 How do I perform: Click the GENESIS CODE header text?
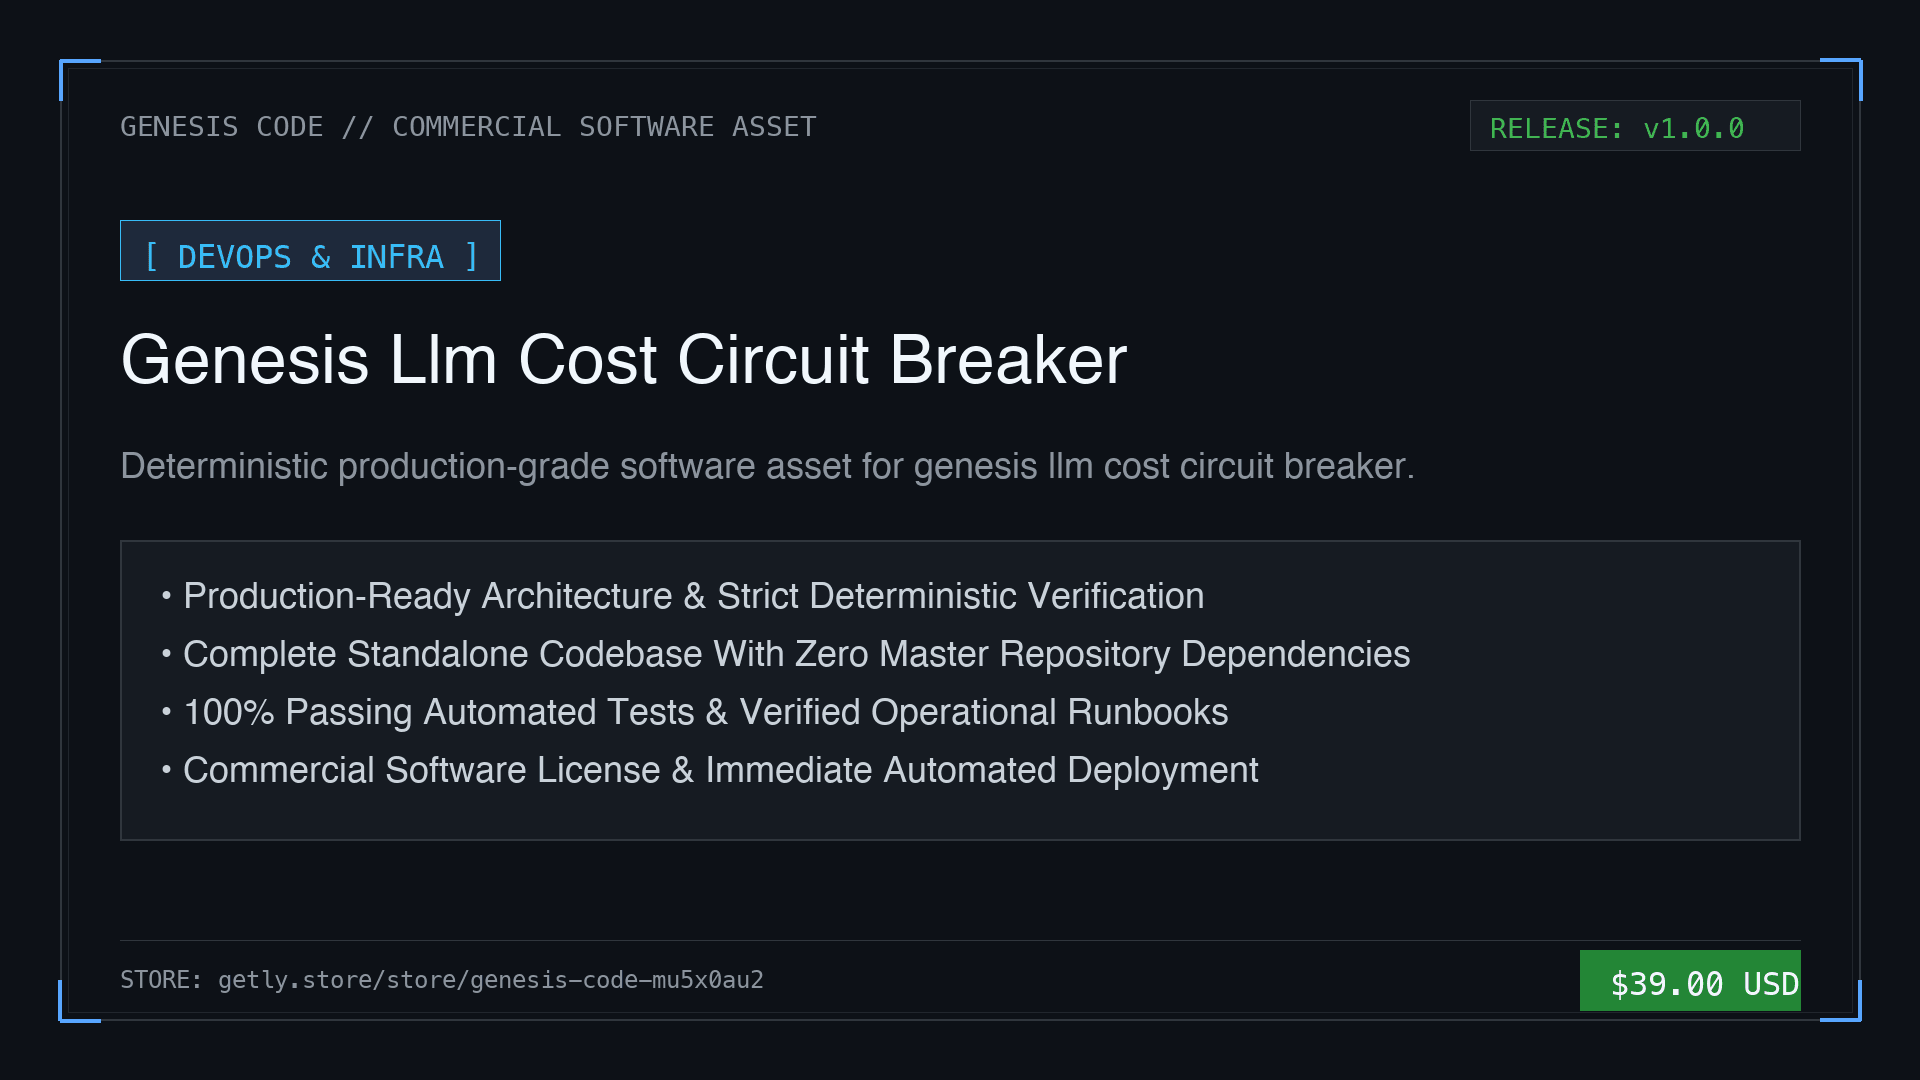(x=222, y=127)
